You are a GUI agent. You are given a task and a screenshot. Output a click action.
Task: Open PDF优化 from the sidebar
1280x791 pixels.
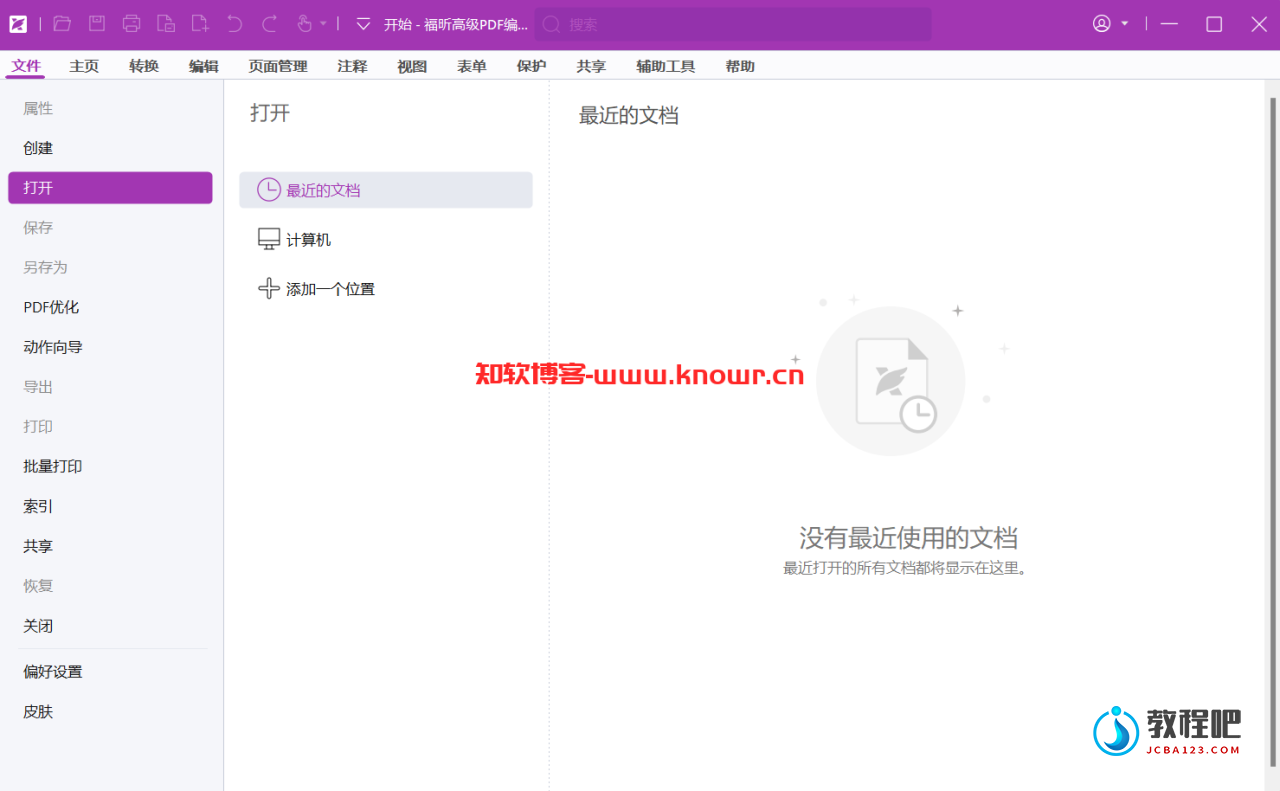click(x=110, y=307)
